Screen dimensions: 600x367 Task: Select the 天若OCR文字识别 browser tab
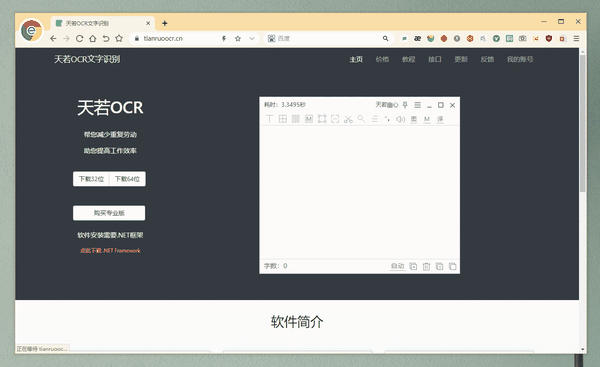[x=103, y=23]
